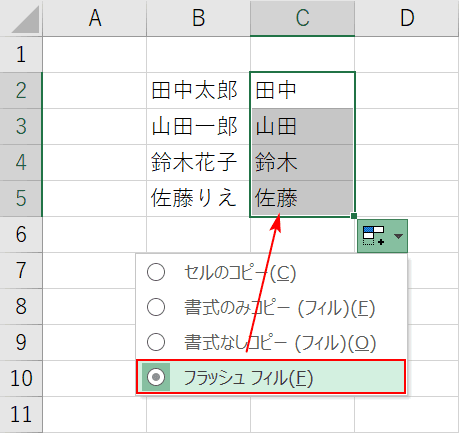Select the フラッシュ フィル radio option
The height and width of the screenshot is (433, 459).
pos(156,377)
